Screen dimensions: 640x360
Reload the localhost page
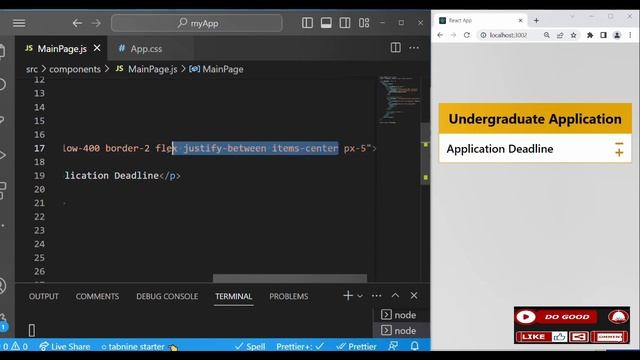[467, 35]
